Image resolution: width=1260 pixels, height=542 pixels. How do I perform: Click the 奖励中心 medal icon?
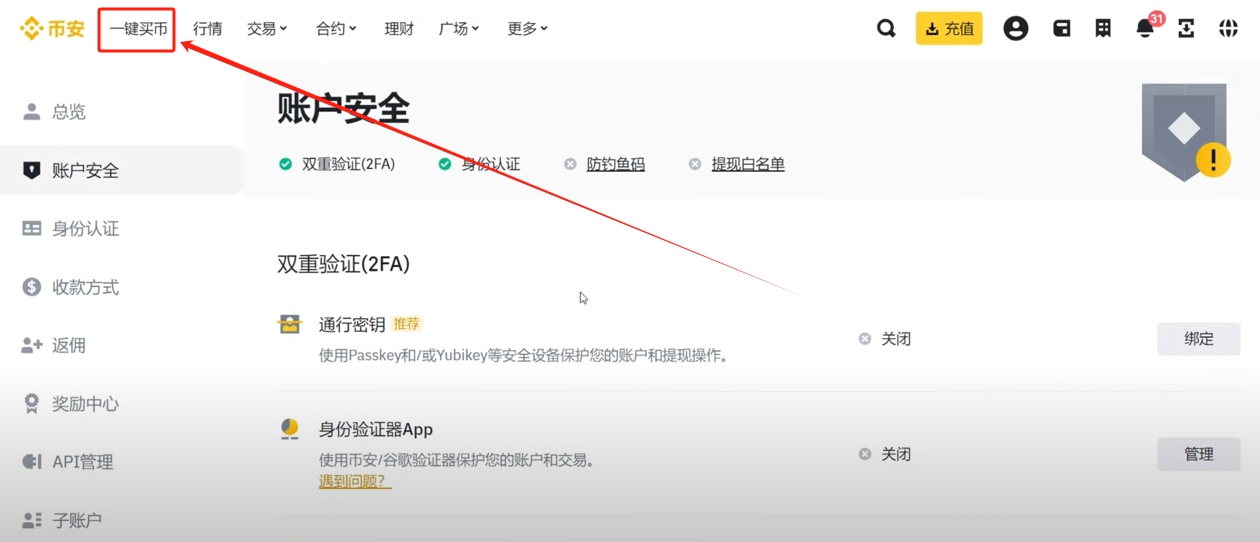32,403
